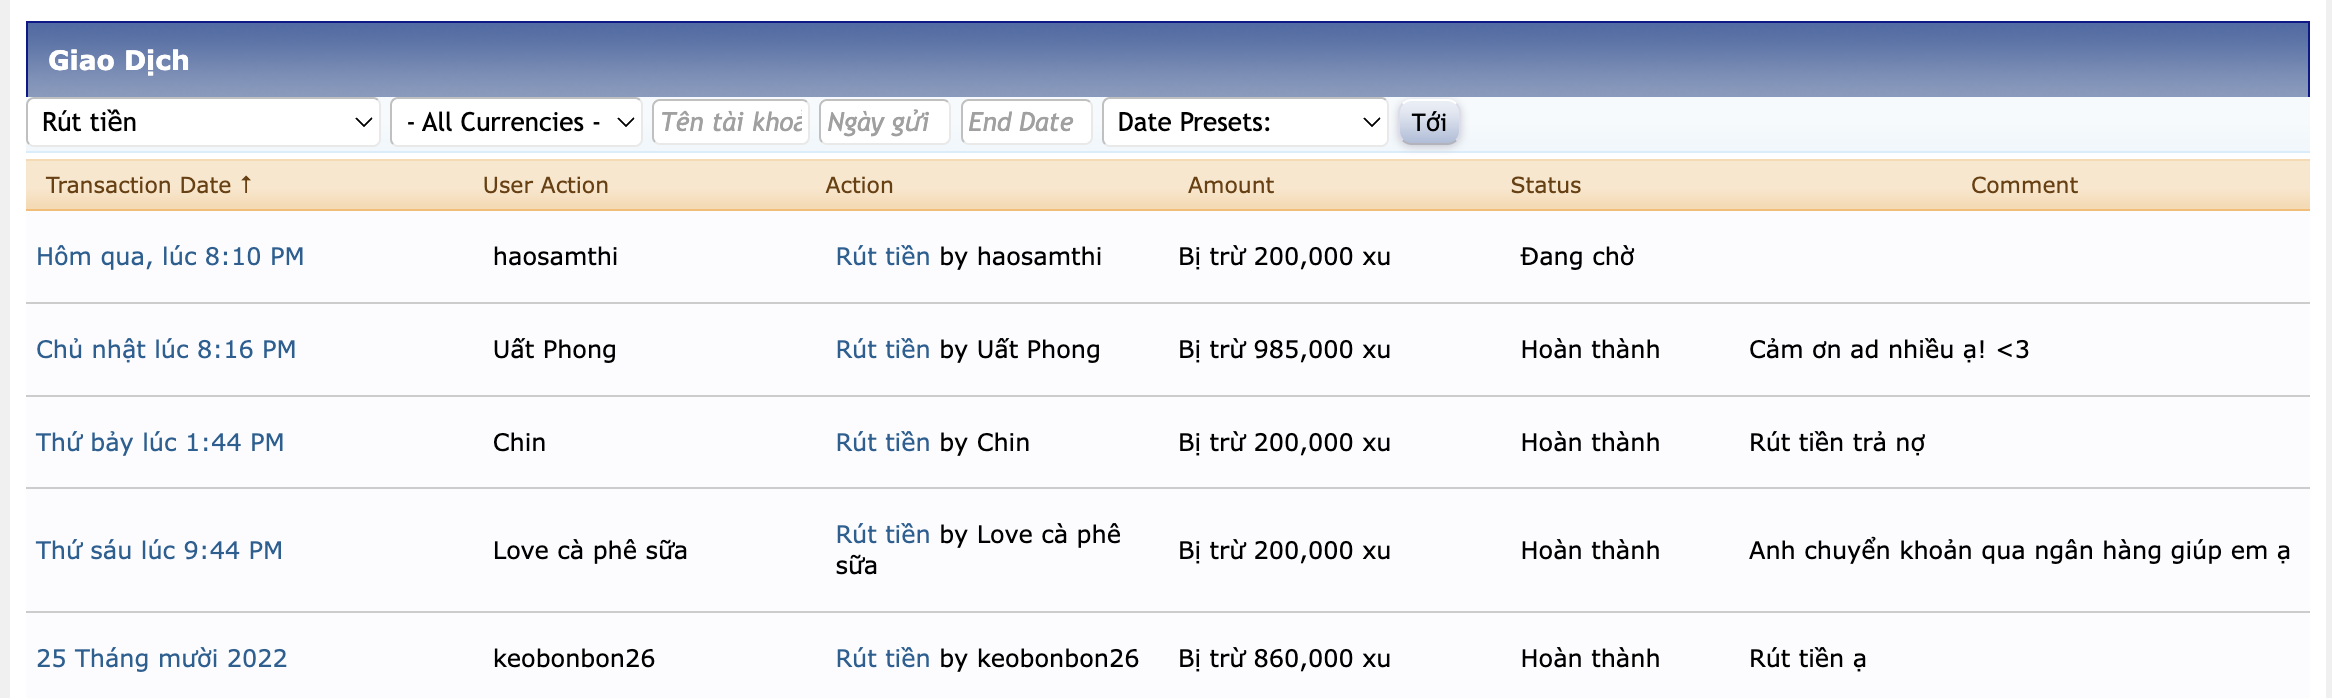Image resolution: width=2332 pixels, height=698 pixels.
Task: Open the Hôm qua, lúc 8:10 PM transaction
Action: click(x=170, y=257)
